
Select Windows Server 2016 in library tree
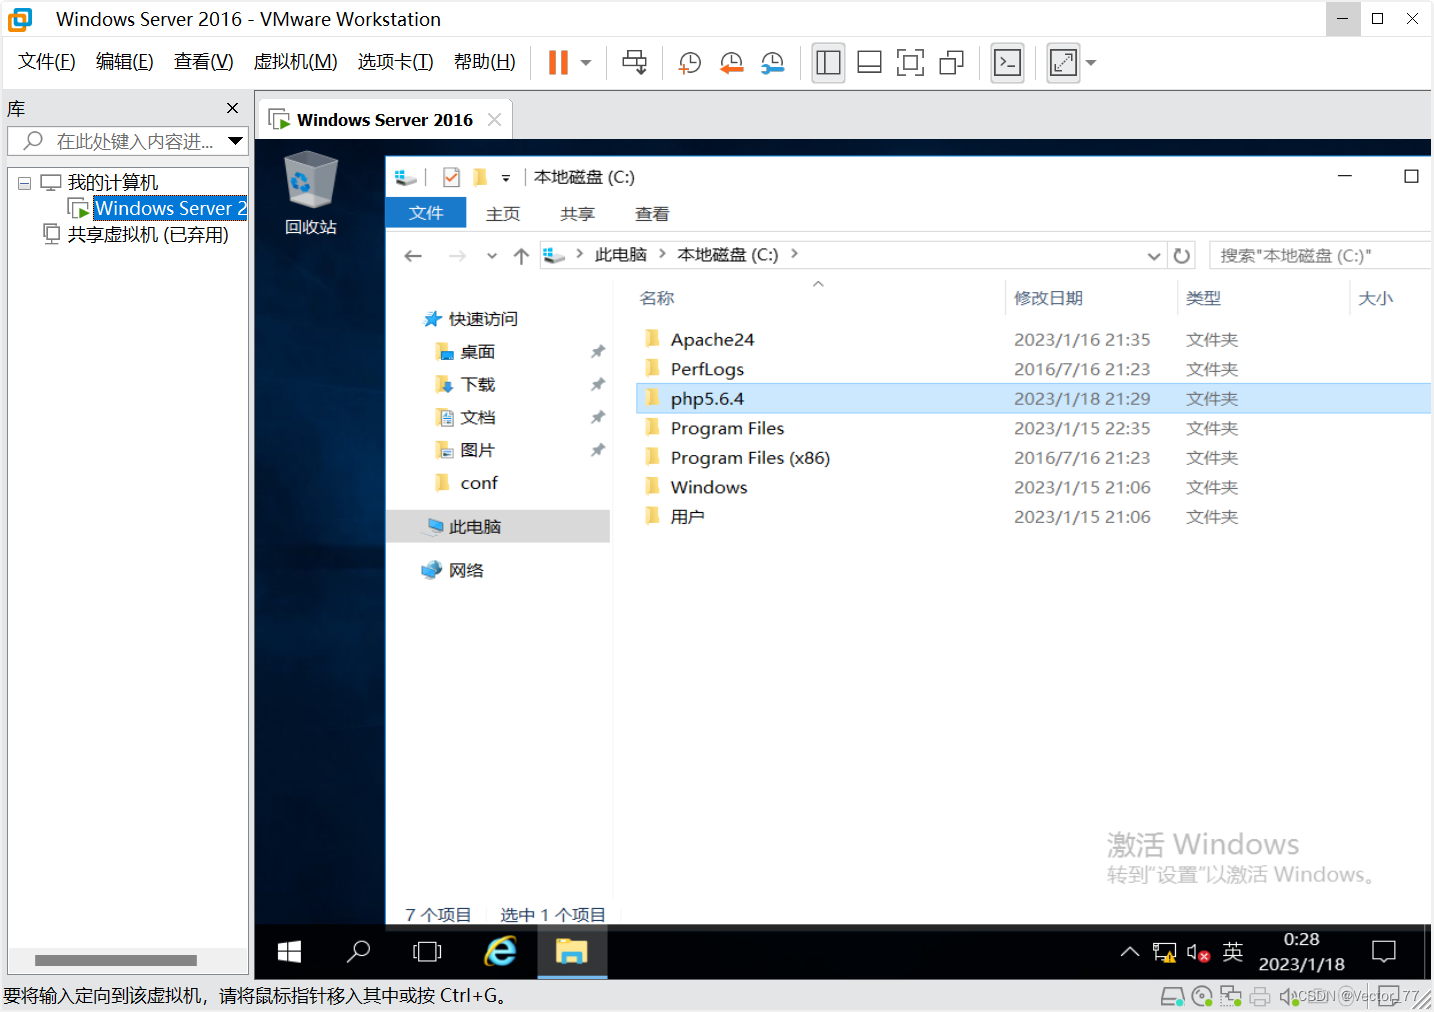170,208
